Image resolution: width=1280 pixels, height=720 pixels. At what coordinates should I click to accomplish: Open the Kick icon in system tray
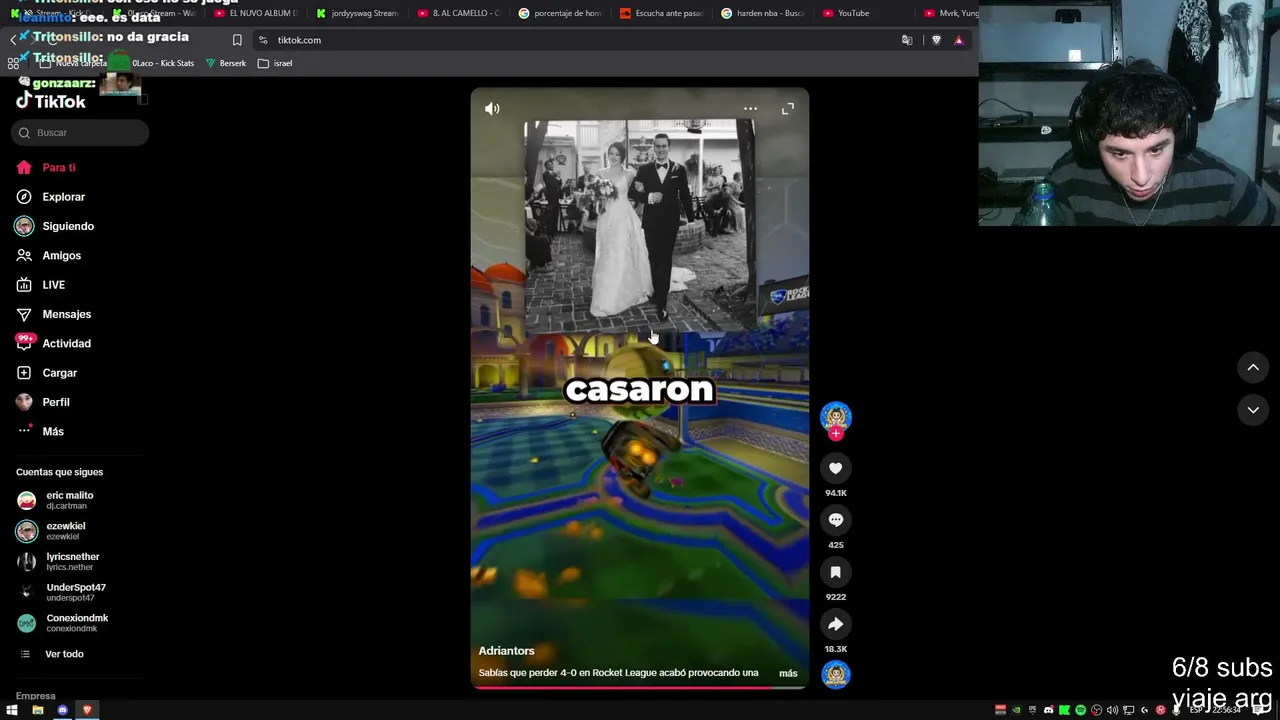tap(1064, 710)
